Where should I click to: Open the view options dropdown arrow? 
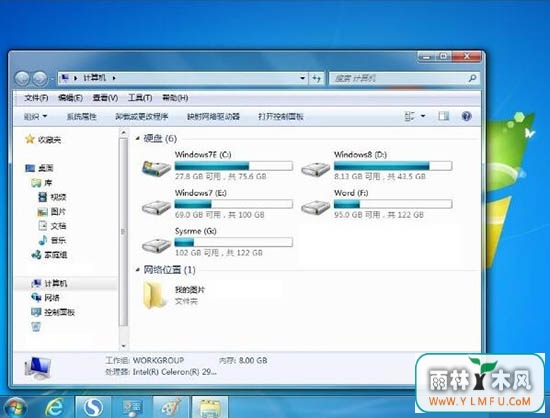[423, 116]
